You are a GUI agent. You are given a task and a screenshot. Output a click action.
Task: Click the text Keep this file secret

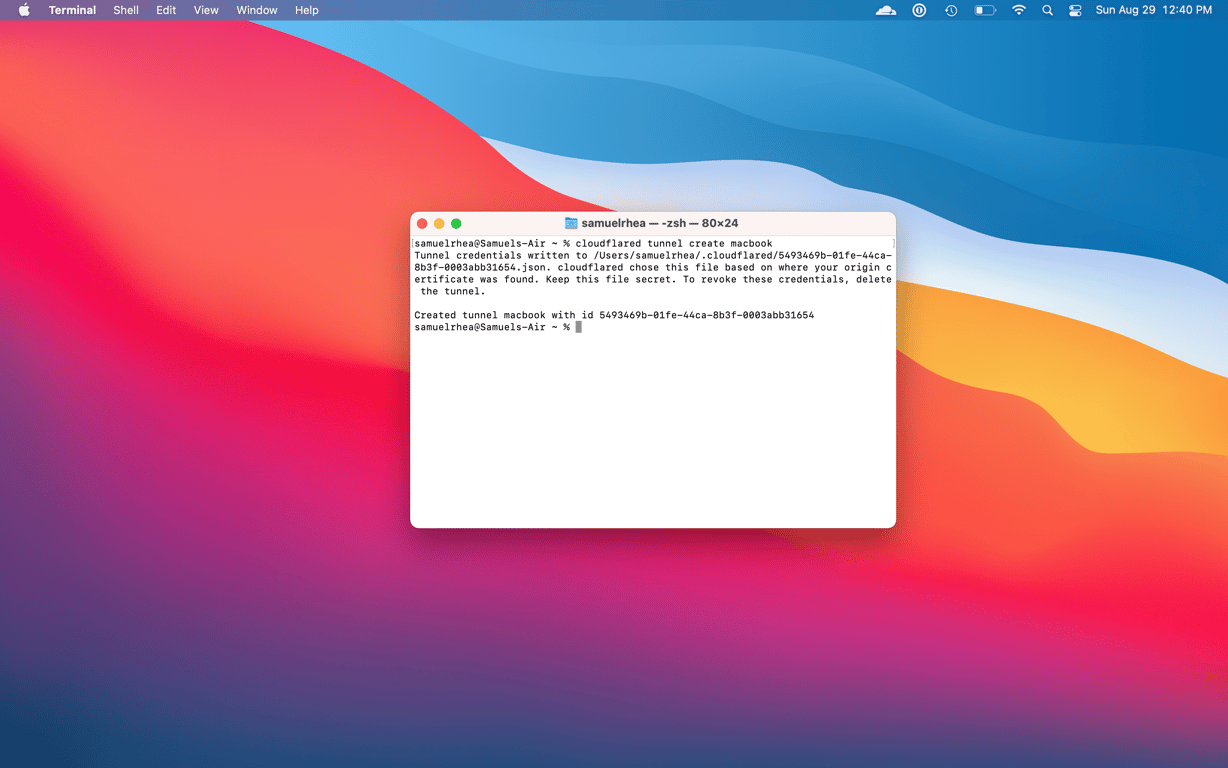[611, 279]
